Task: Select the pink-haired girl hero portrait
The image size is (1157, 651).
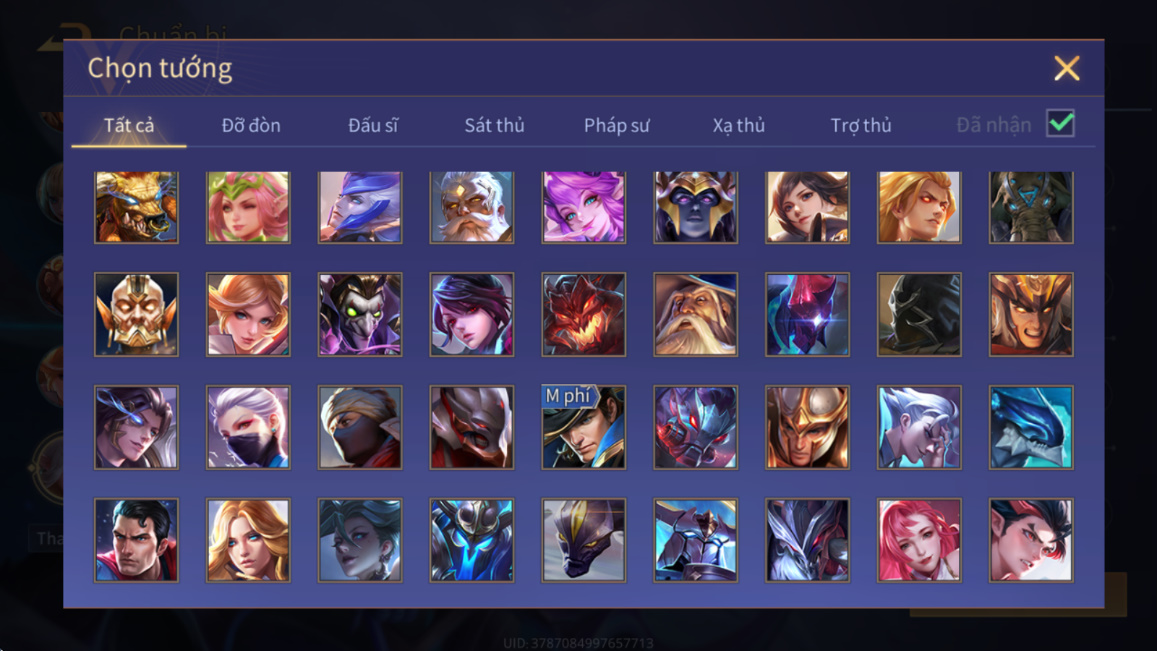Action: (x=919, y=540)
